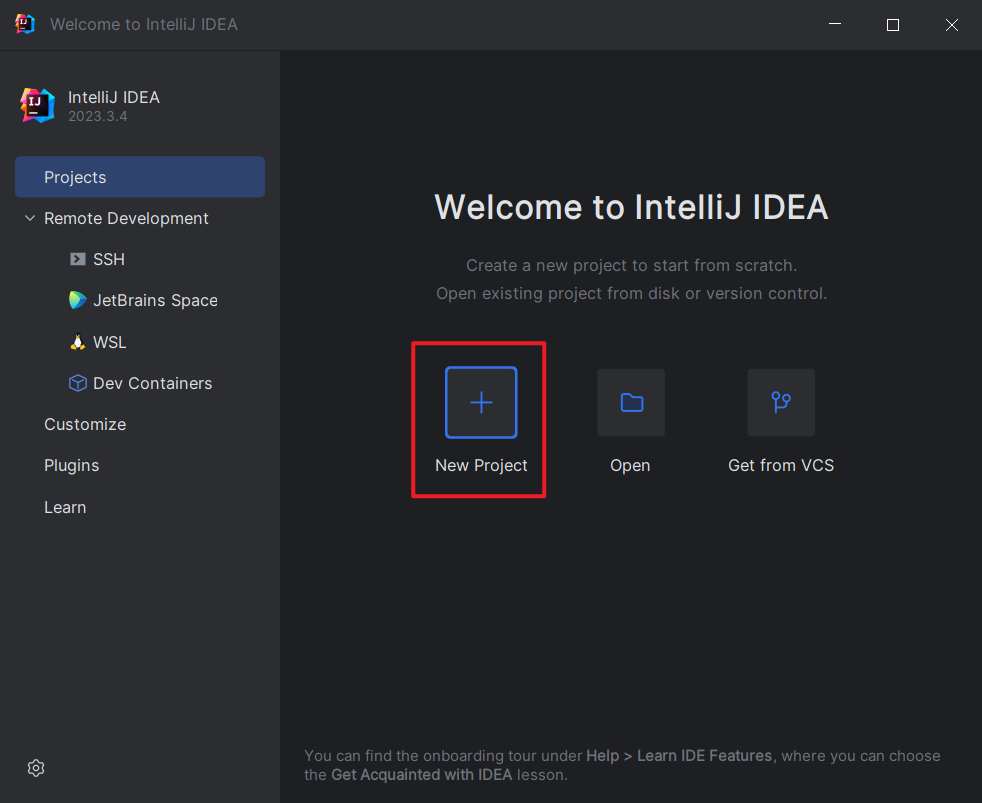982x803 pixels.
Task: Click the IntelliJ IDEA logo in sidebar
Action: click(37, 104)
